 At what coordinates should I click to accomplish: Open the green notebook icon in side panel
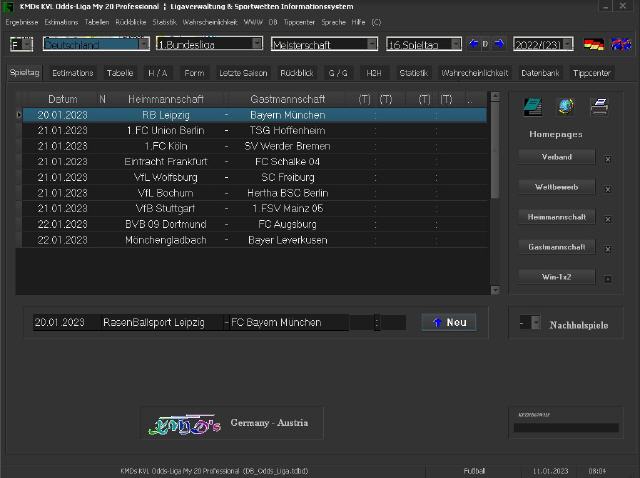point(533,107)
